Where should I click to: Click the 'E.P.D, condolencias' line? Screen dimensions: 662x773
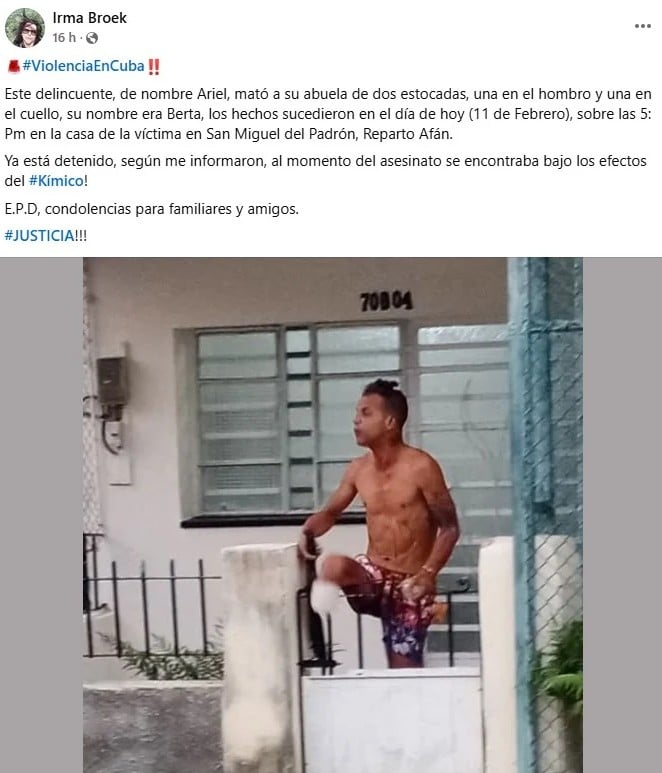[152, 209]
